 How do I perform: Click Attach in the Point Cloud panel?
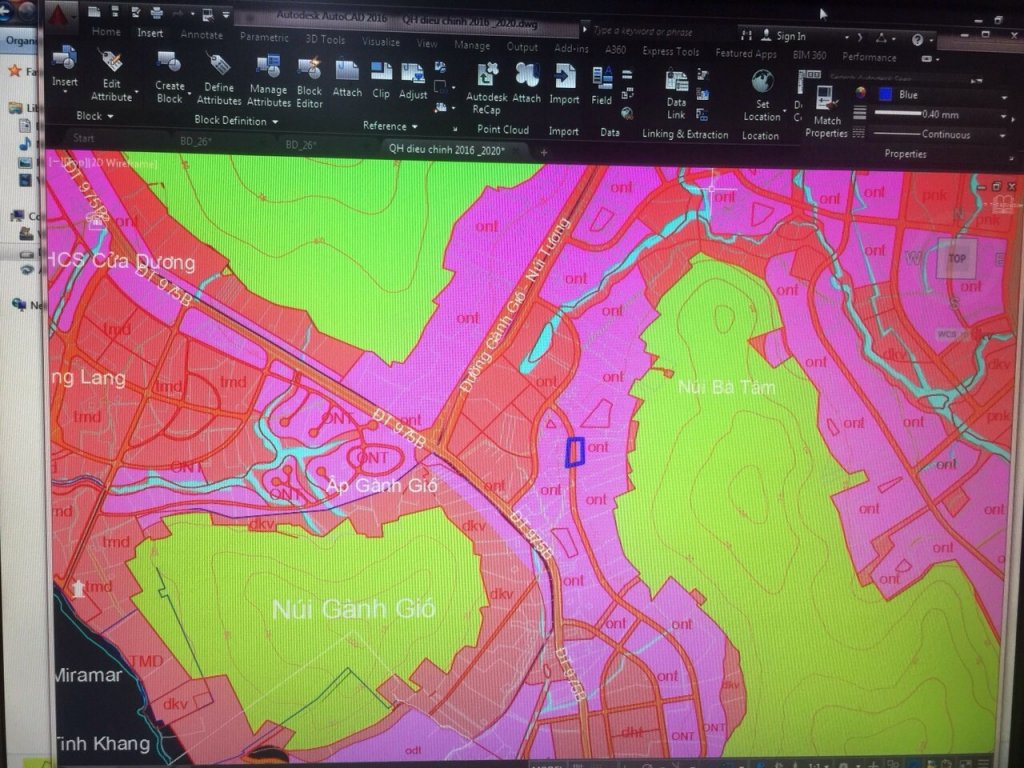[526, 76]
